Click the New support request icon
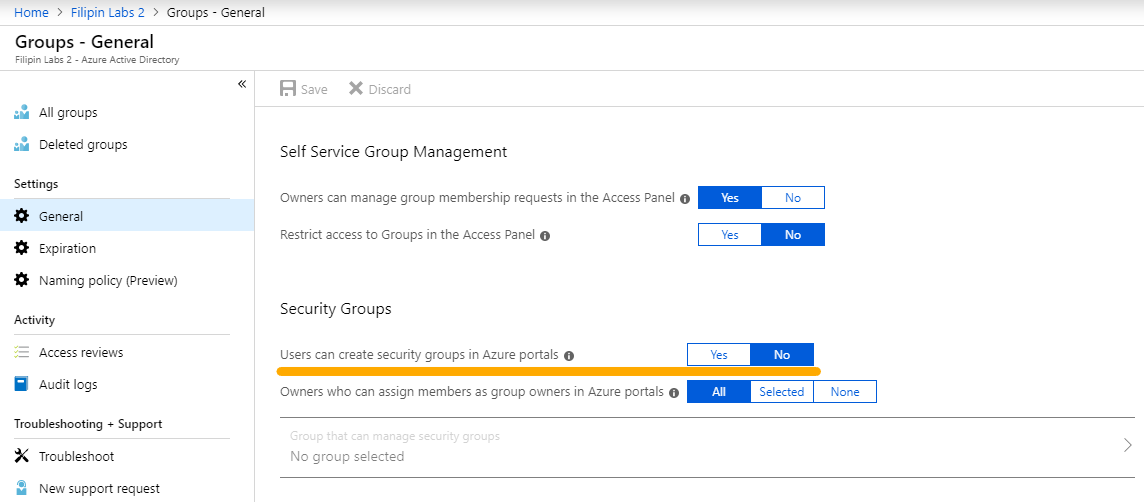Image resolution: width=1144 pixels, height=502 pixels. tap(21, 488)
